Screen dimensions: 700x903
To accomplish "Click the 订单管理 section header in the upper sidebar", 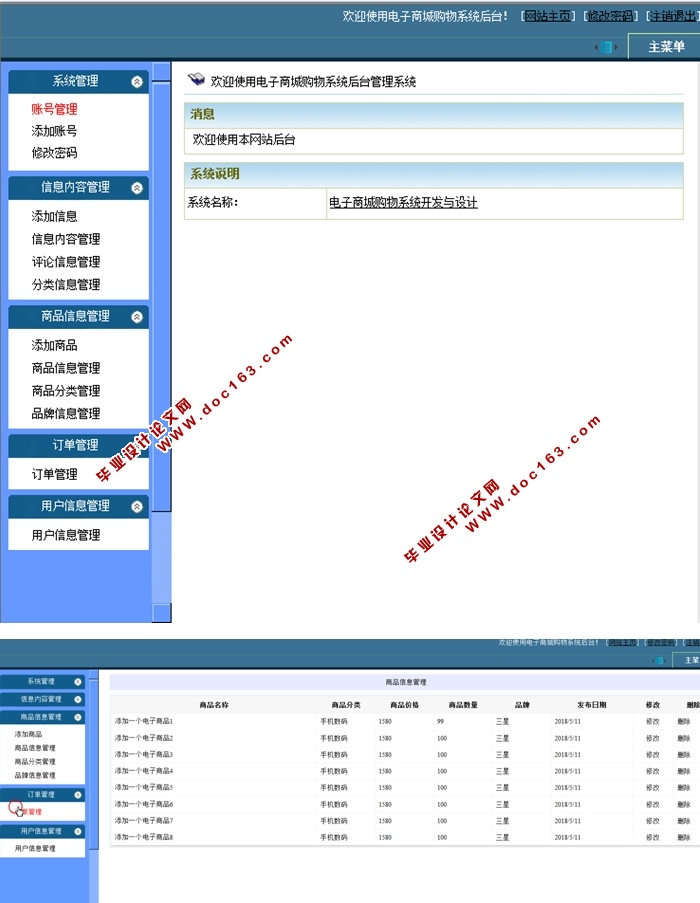I will coord(78,445).
